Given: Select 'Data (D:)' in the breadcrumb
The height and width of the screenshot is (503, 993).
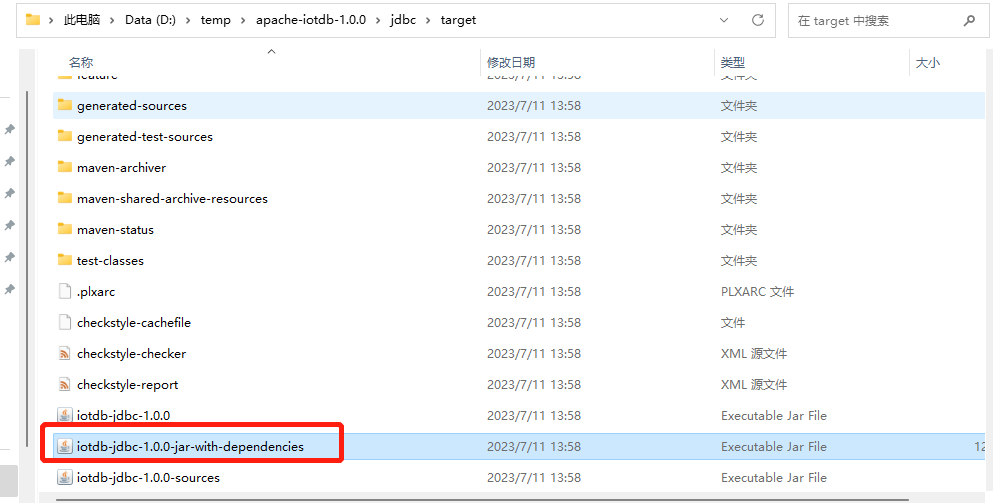Looking at the screenshot, I should pyautogui.click(x=150, y=20).
